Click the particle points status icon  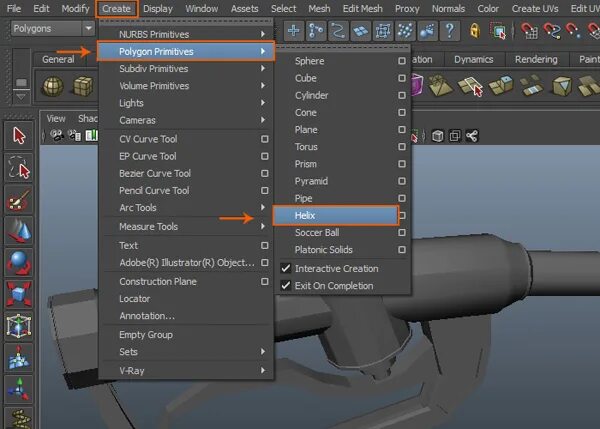405,31
